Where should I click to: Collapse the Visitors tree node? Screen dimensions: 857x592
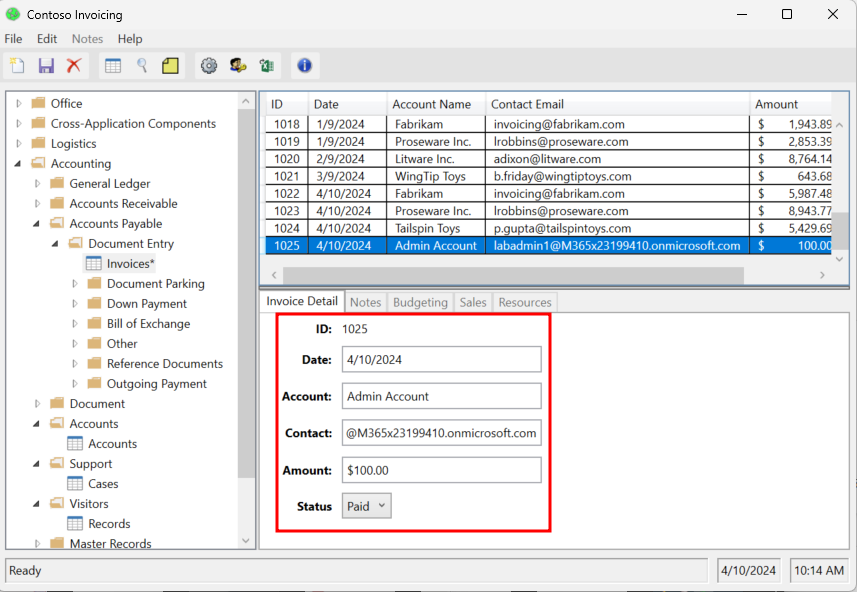(x=37, y=503)
